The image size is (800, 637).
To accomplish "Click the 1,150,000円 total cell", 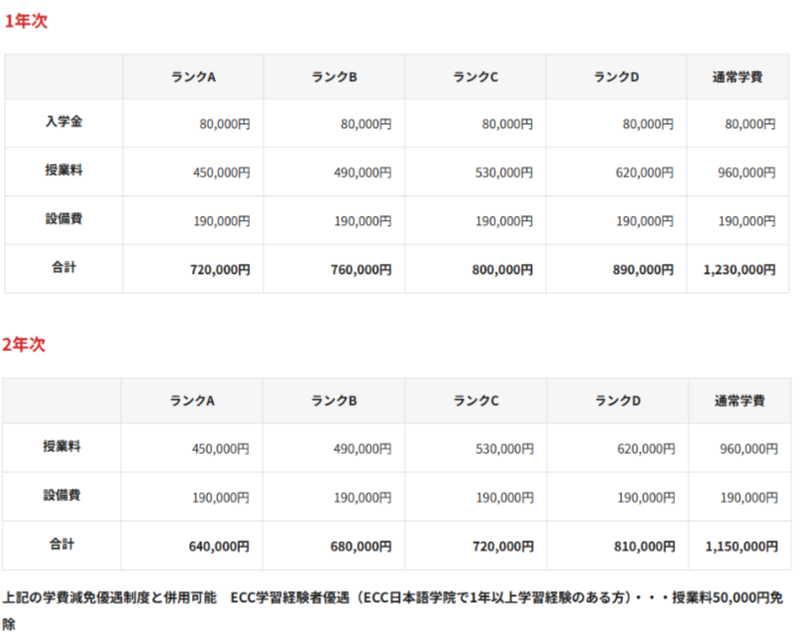I will coord(739,545).
